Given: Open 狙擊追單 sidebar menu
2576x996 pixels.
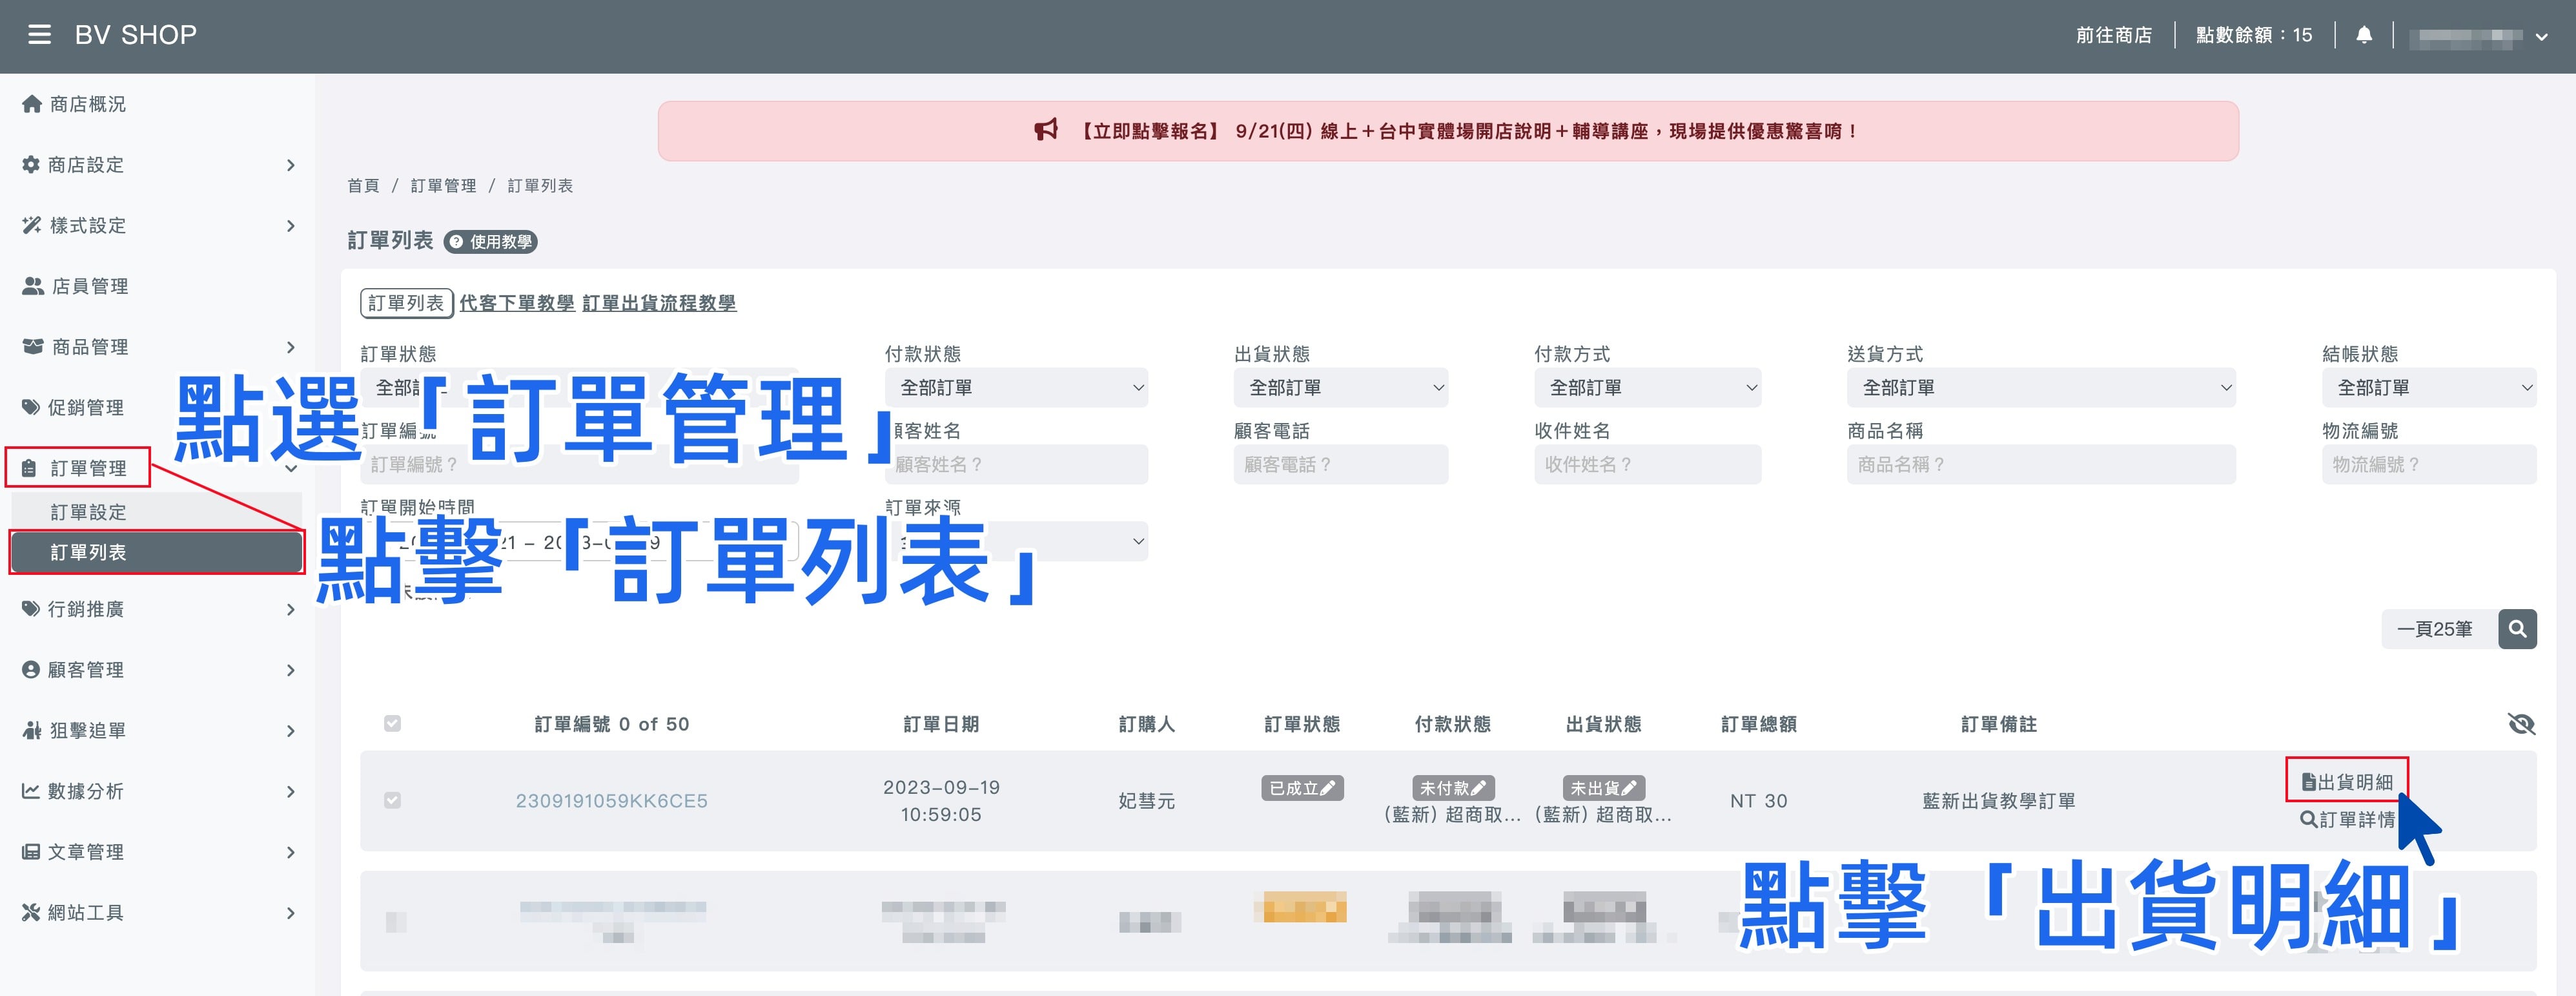Looking at the screenshot, I should click(158, 731).
